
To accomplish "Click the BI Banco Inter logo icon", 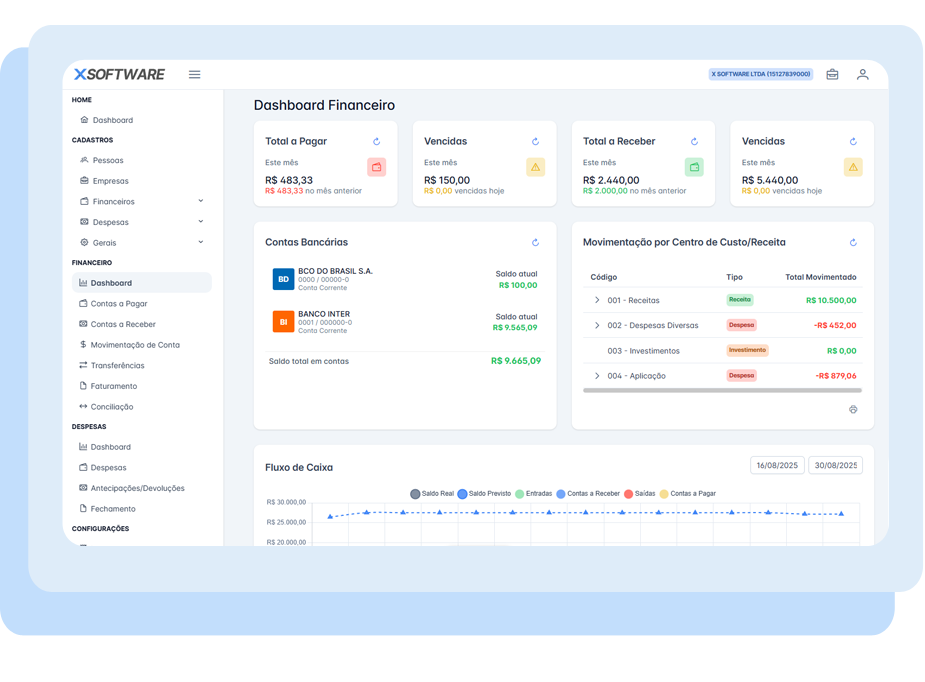I will [x=283, y=322].
